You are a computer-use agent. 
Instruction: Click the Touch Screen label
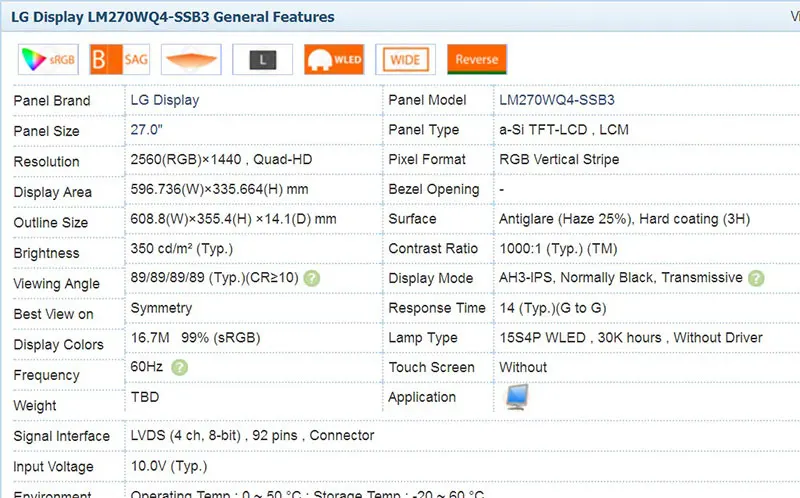point(432,367)
